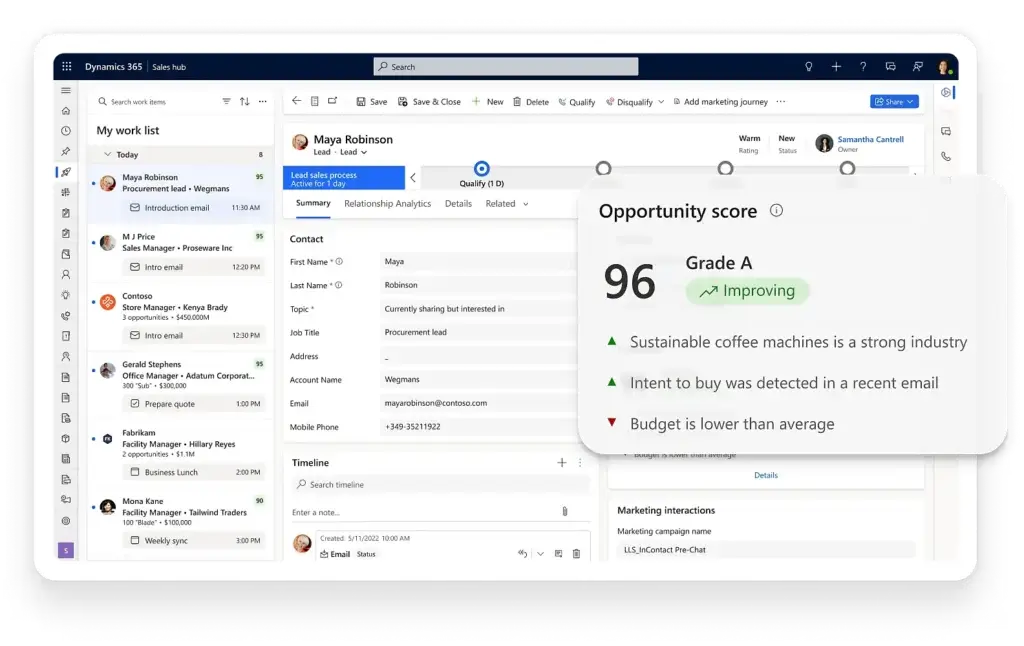Collapse the Today group in work list
Screen dimensions: 1024x646
[108, 154]
